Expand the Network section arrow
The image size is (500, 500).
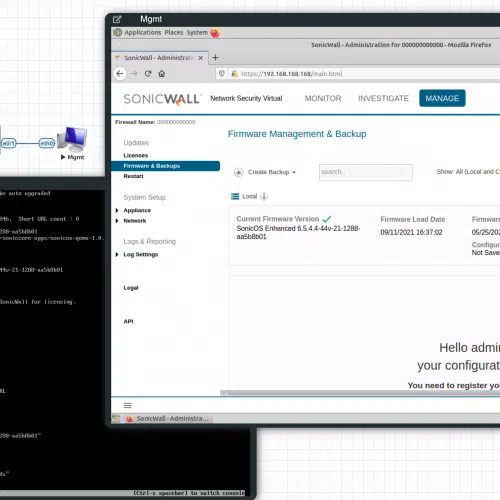117,221
